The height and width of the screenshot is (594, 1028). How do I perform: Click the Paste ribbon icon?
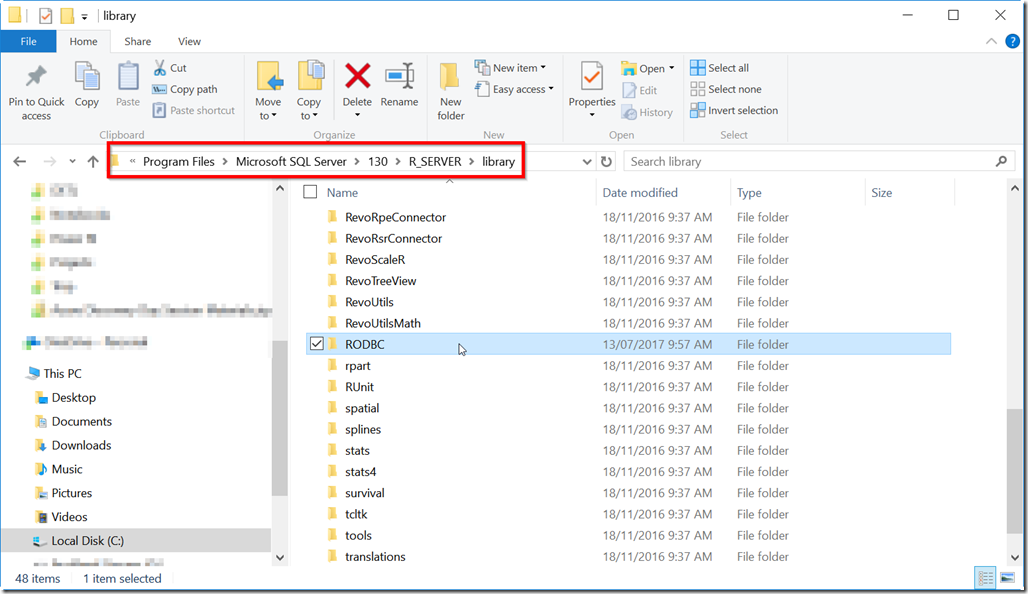click(x=128, y=77)
